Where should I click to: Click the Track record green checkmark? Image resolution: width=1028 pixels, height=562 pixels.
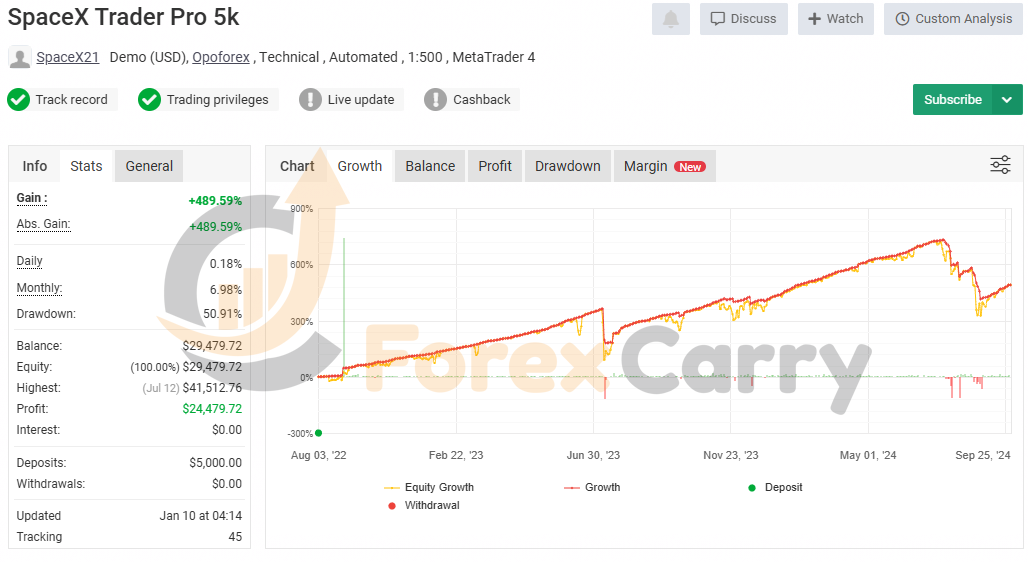18,100
